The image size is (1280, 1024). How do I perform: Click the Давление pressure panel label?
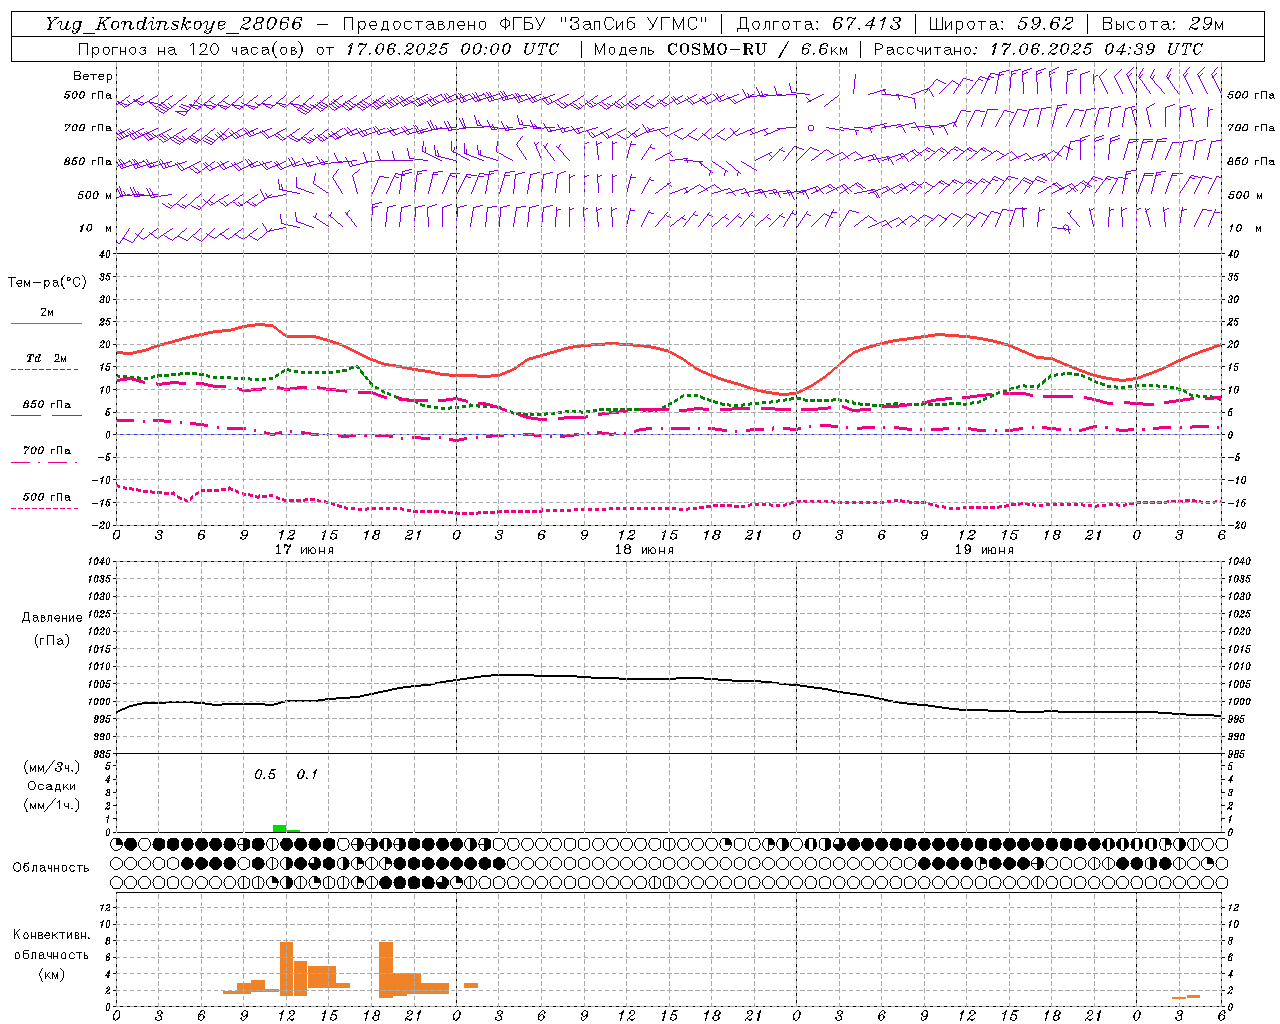(52, 618)
